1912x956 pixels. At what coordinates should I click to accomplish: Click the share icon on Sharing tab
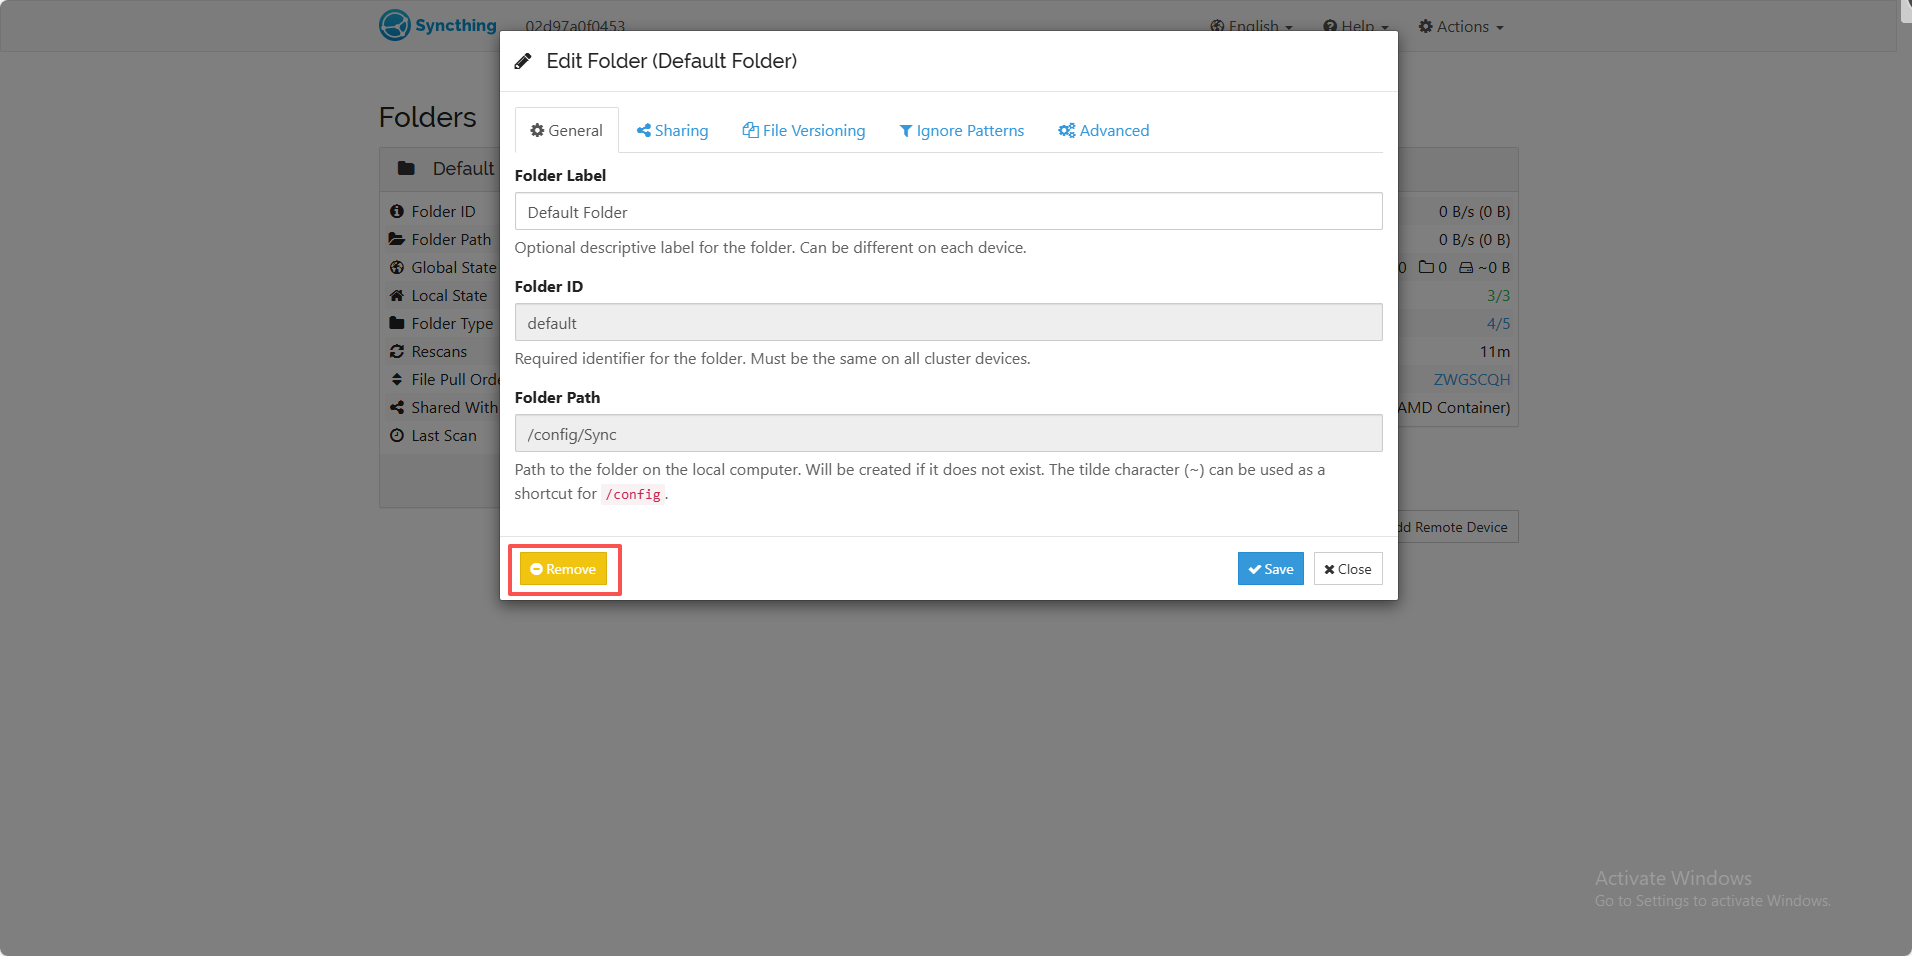644,130
